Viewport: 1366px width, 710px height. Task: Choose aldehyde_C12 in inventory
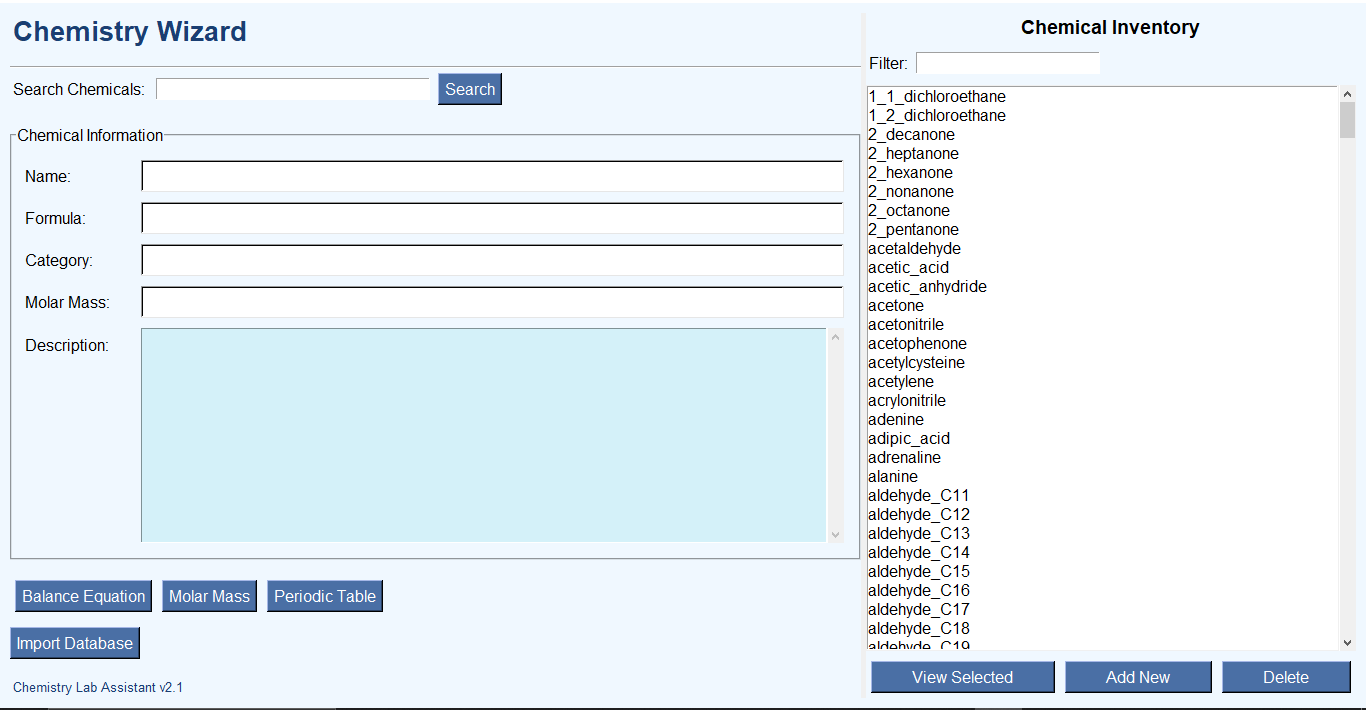point(1103,515)
